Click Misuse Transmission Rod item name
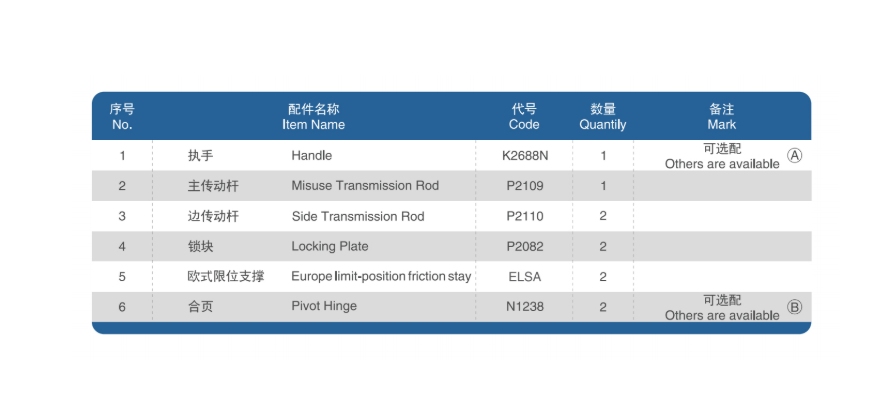Screen dimensions: 888x404 click(x=365, y=186)
